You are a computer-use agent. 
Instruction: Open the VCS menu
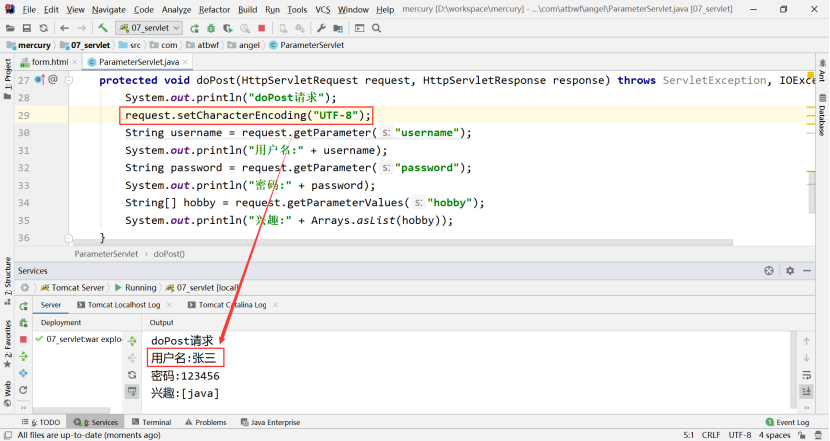click(x=322, y=10)
